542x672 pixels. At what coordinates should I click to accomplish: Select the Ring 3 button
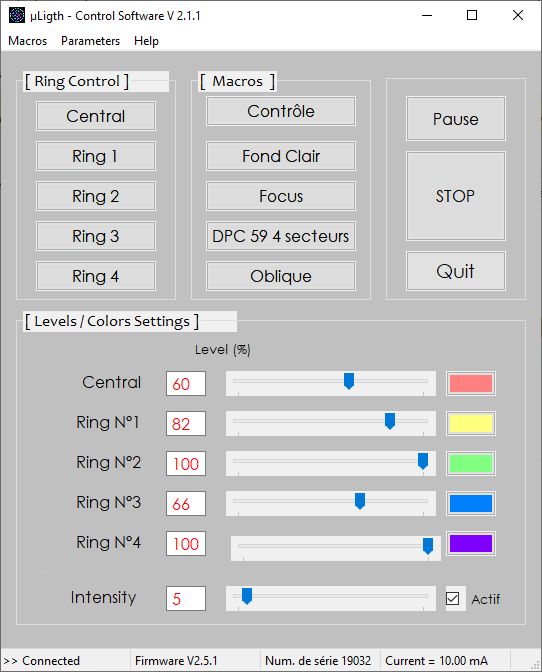tap(96, 236)
